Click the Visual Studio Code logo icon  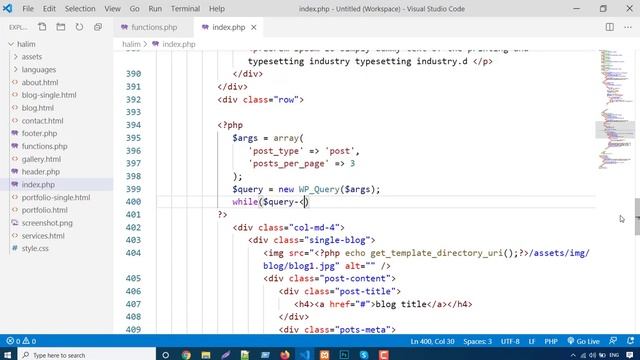[8, 8]
